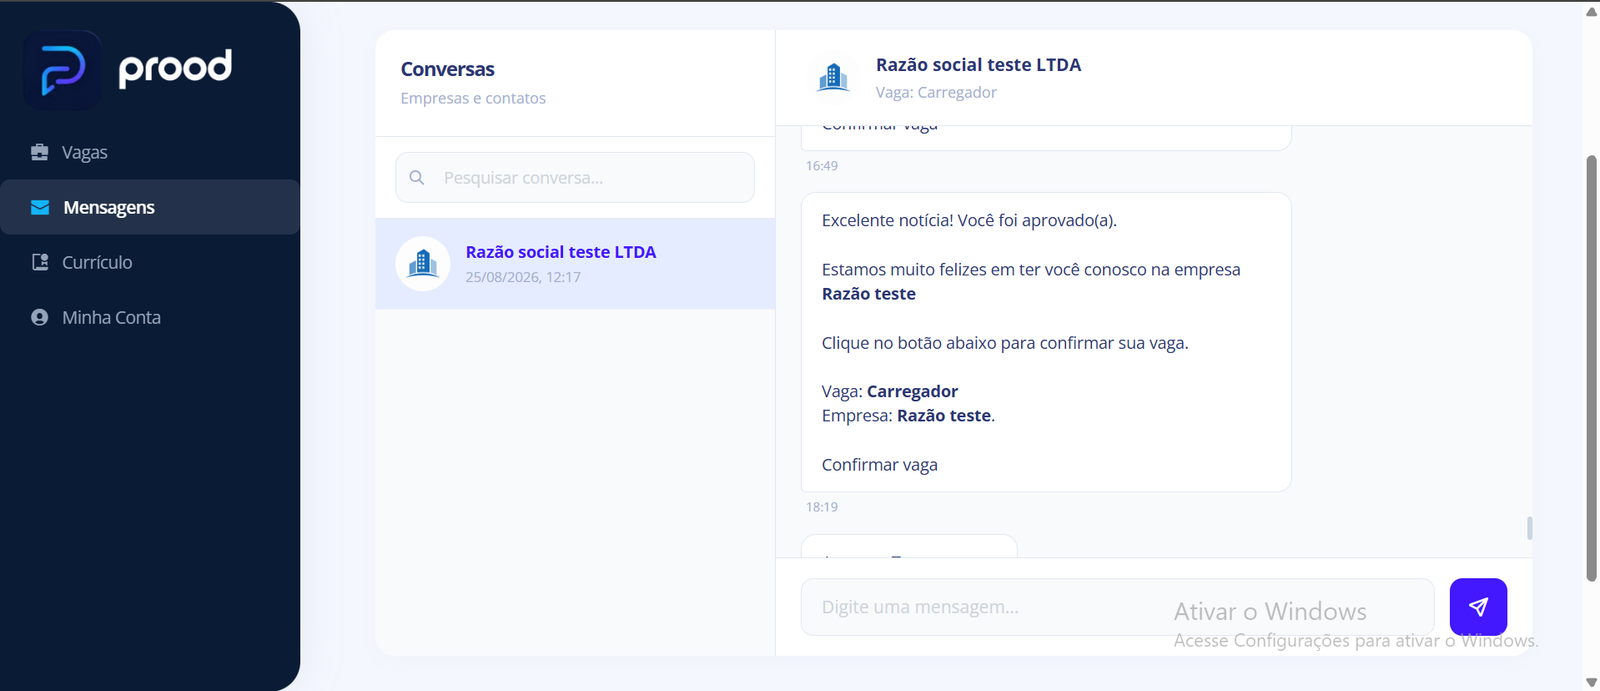Focus the Pesquisar conversa search field
The height and width of the screenshot is (691, 1600).
[575, 177]
